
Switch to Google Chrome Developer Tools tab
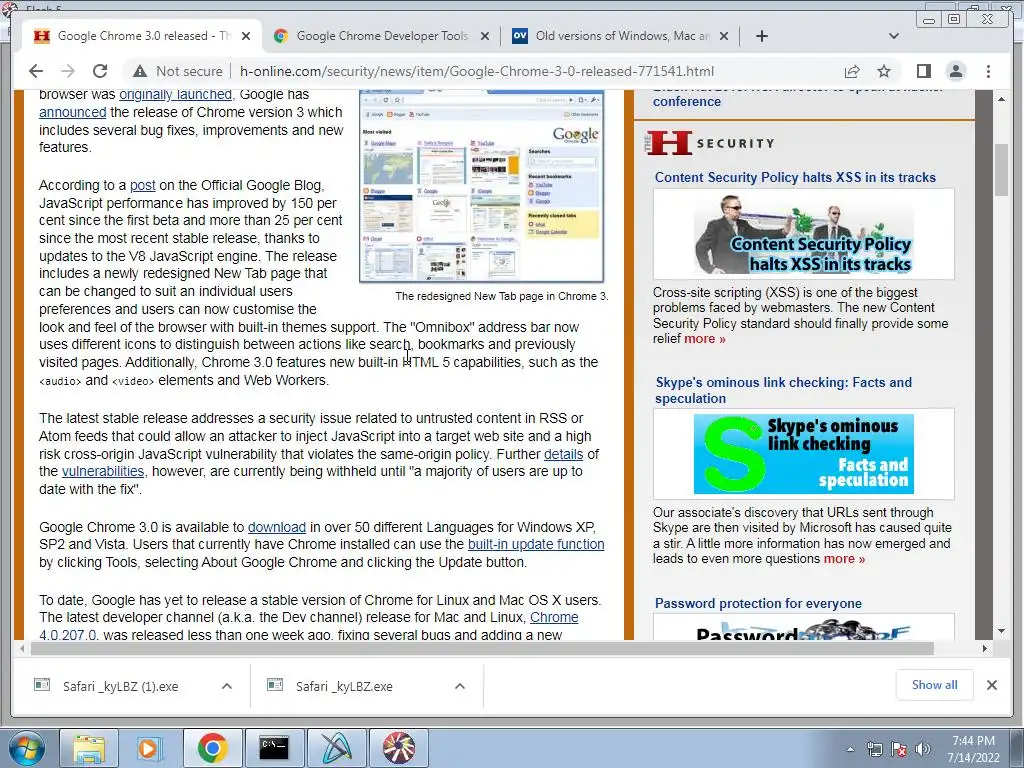[382, 36]
